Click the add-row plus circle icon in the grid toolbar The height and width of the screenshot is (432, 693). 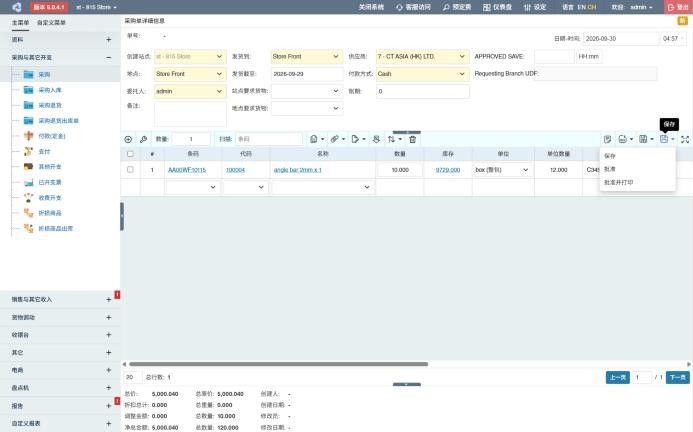click(128, 139)
